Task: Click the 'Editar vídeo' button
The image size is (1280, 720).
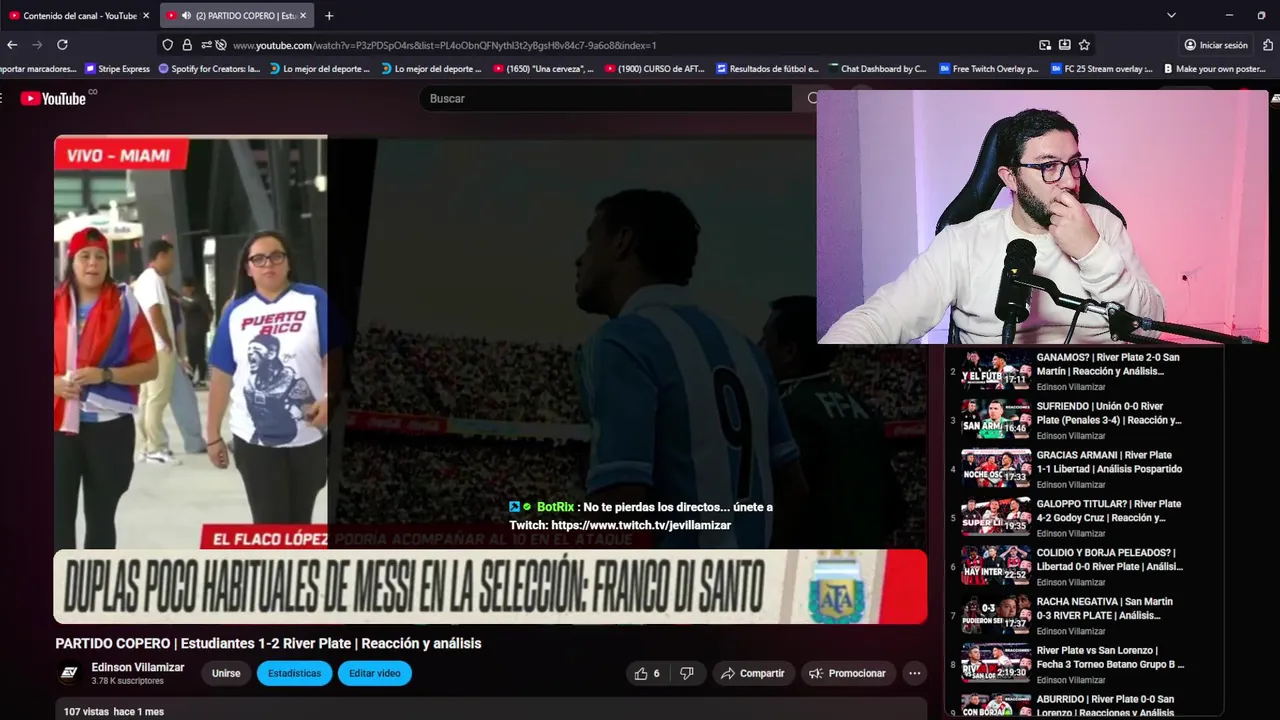Action: (375, 673)
